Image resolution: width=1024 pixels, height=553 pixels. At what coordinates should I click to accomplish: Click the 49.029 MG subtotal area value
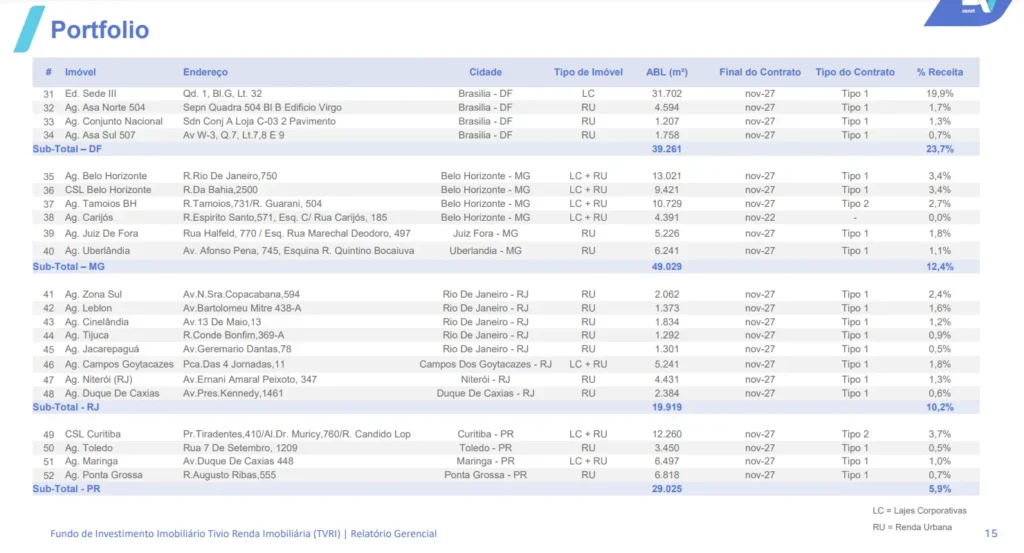coord(666,266)
